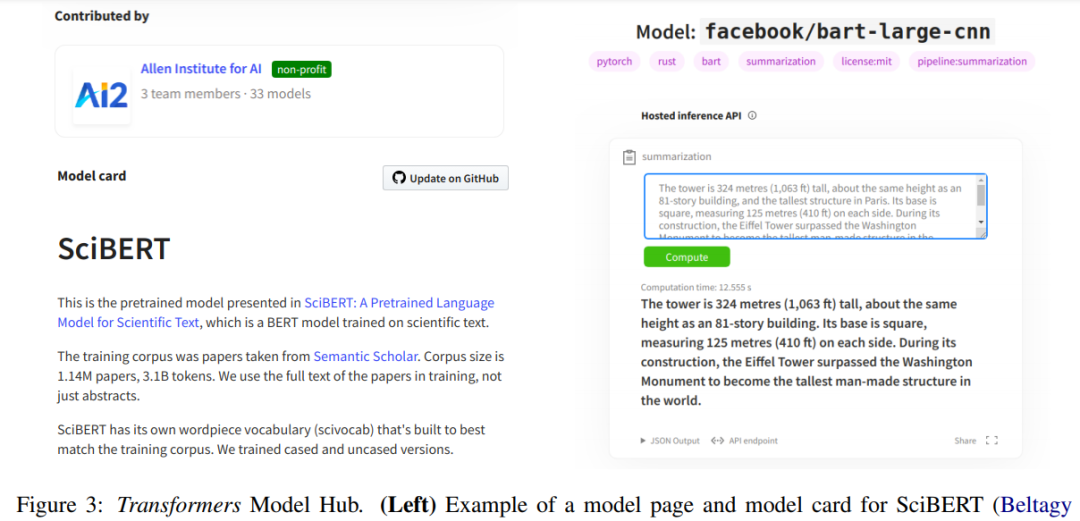The width and height of the screenshot is (1080, 521).
Task: Click the Model card label
Action: (x=92, y=176)
